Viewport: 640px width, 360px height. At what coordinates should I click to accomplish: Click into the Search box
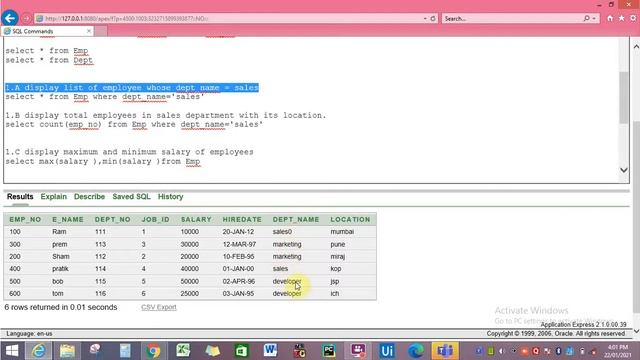512,18
